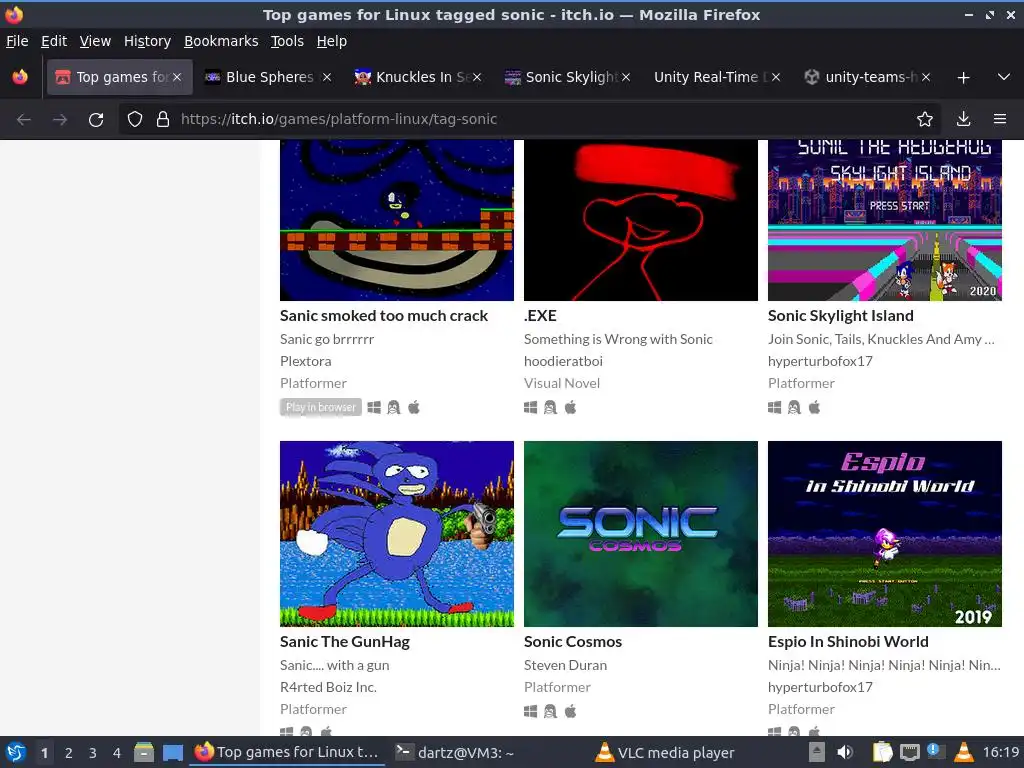Close the Top games for Linux tab

click(177, 77)
